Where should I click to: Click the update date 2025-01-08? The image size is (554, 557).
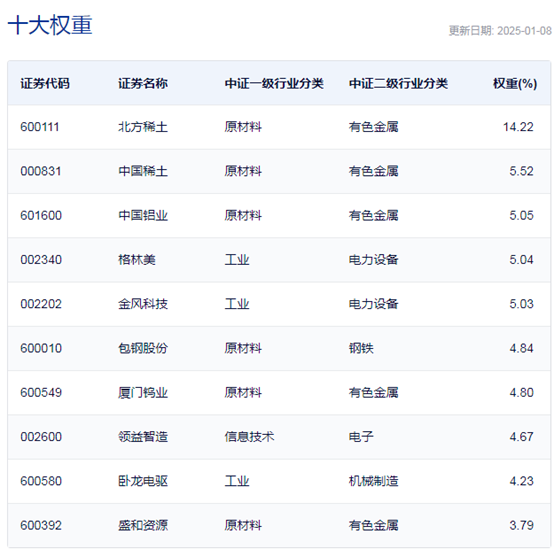click(x=524, y=31)
